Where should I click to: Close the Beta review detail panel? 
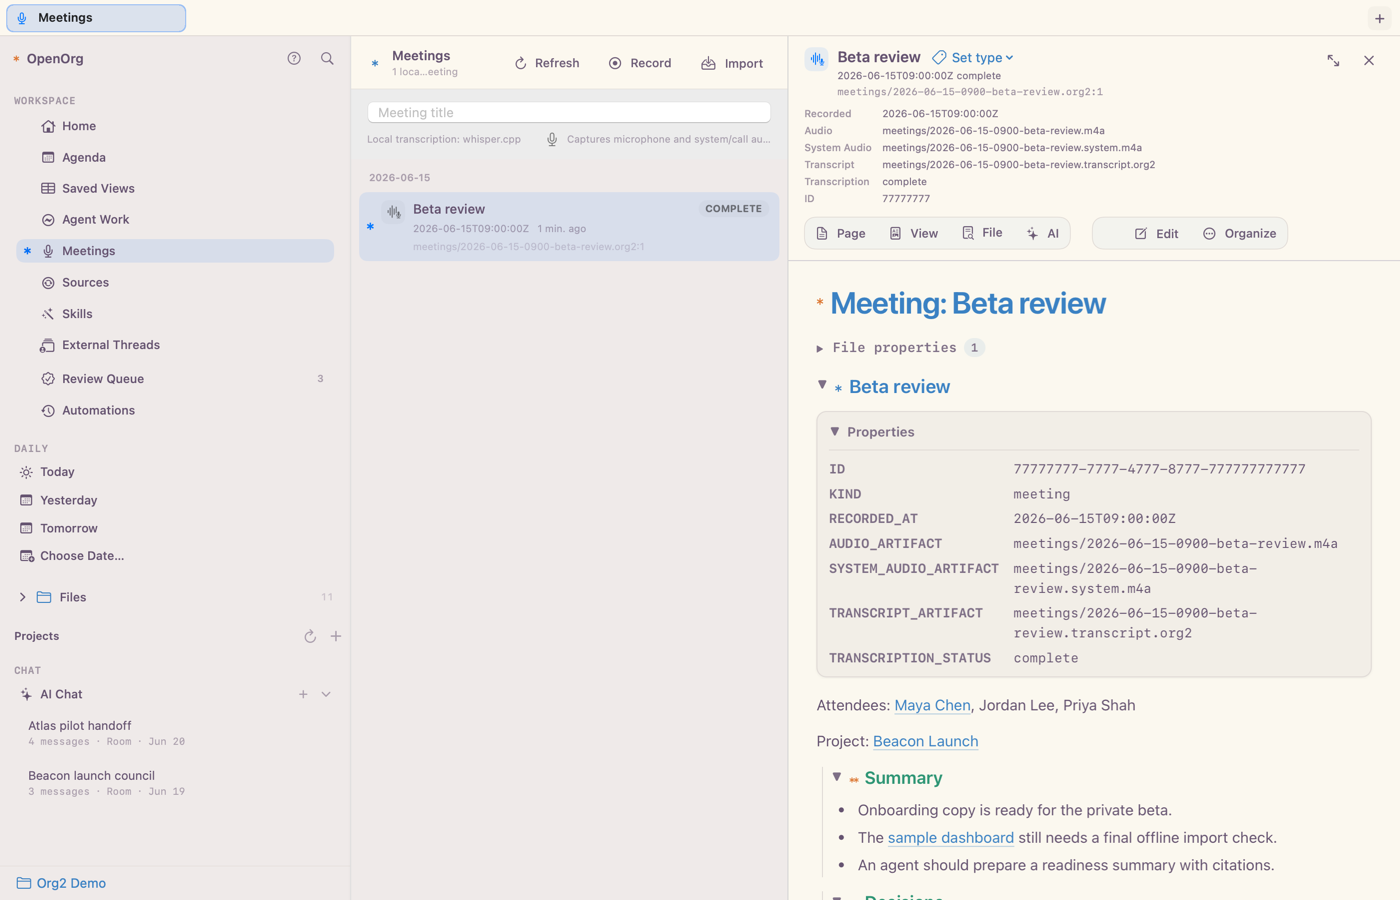tap(1369, 61)
